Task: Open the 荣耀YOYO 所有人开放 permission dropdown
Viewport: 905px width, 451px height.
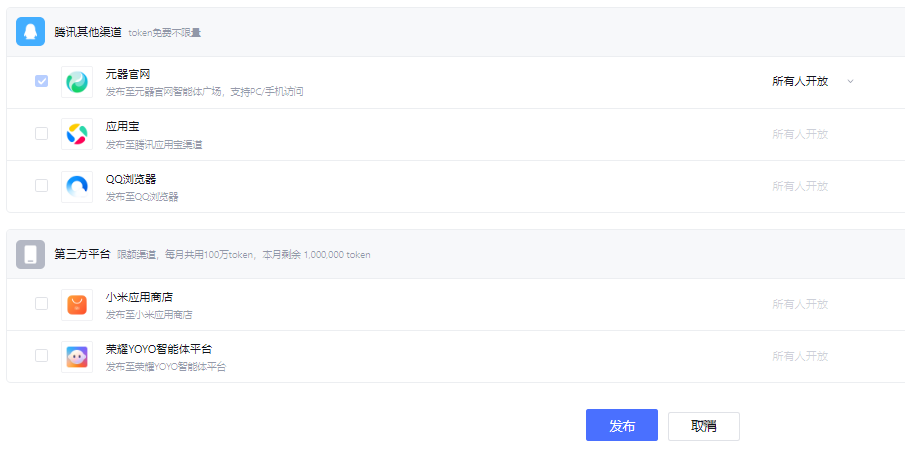Action: pyautogui.click(x=800, y=356)
